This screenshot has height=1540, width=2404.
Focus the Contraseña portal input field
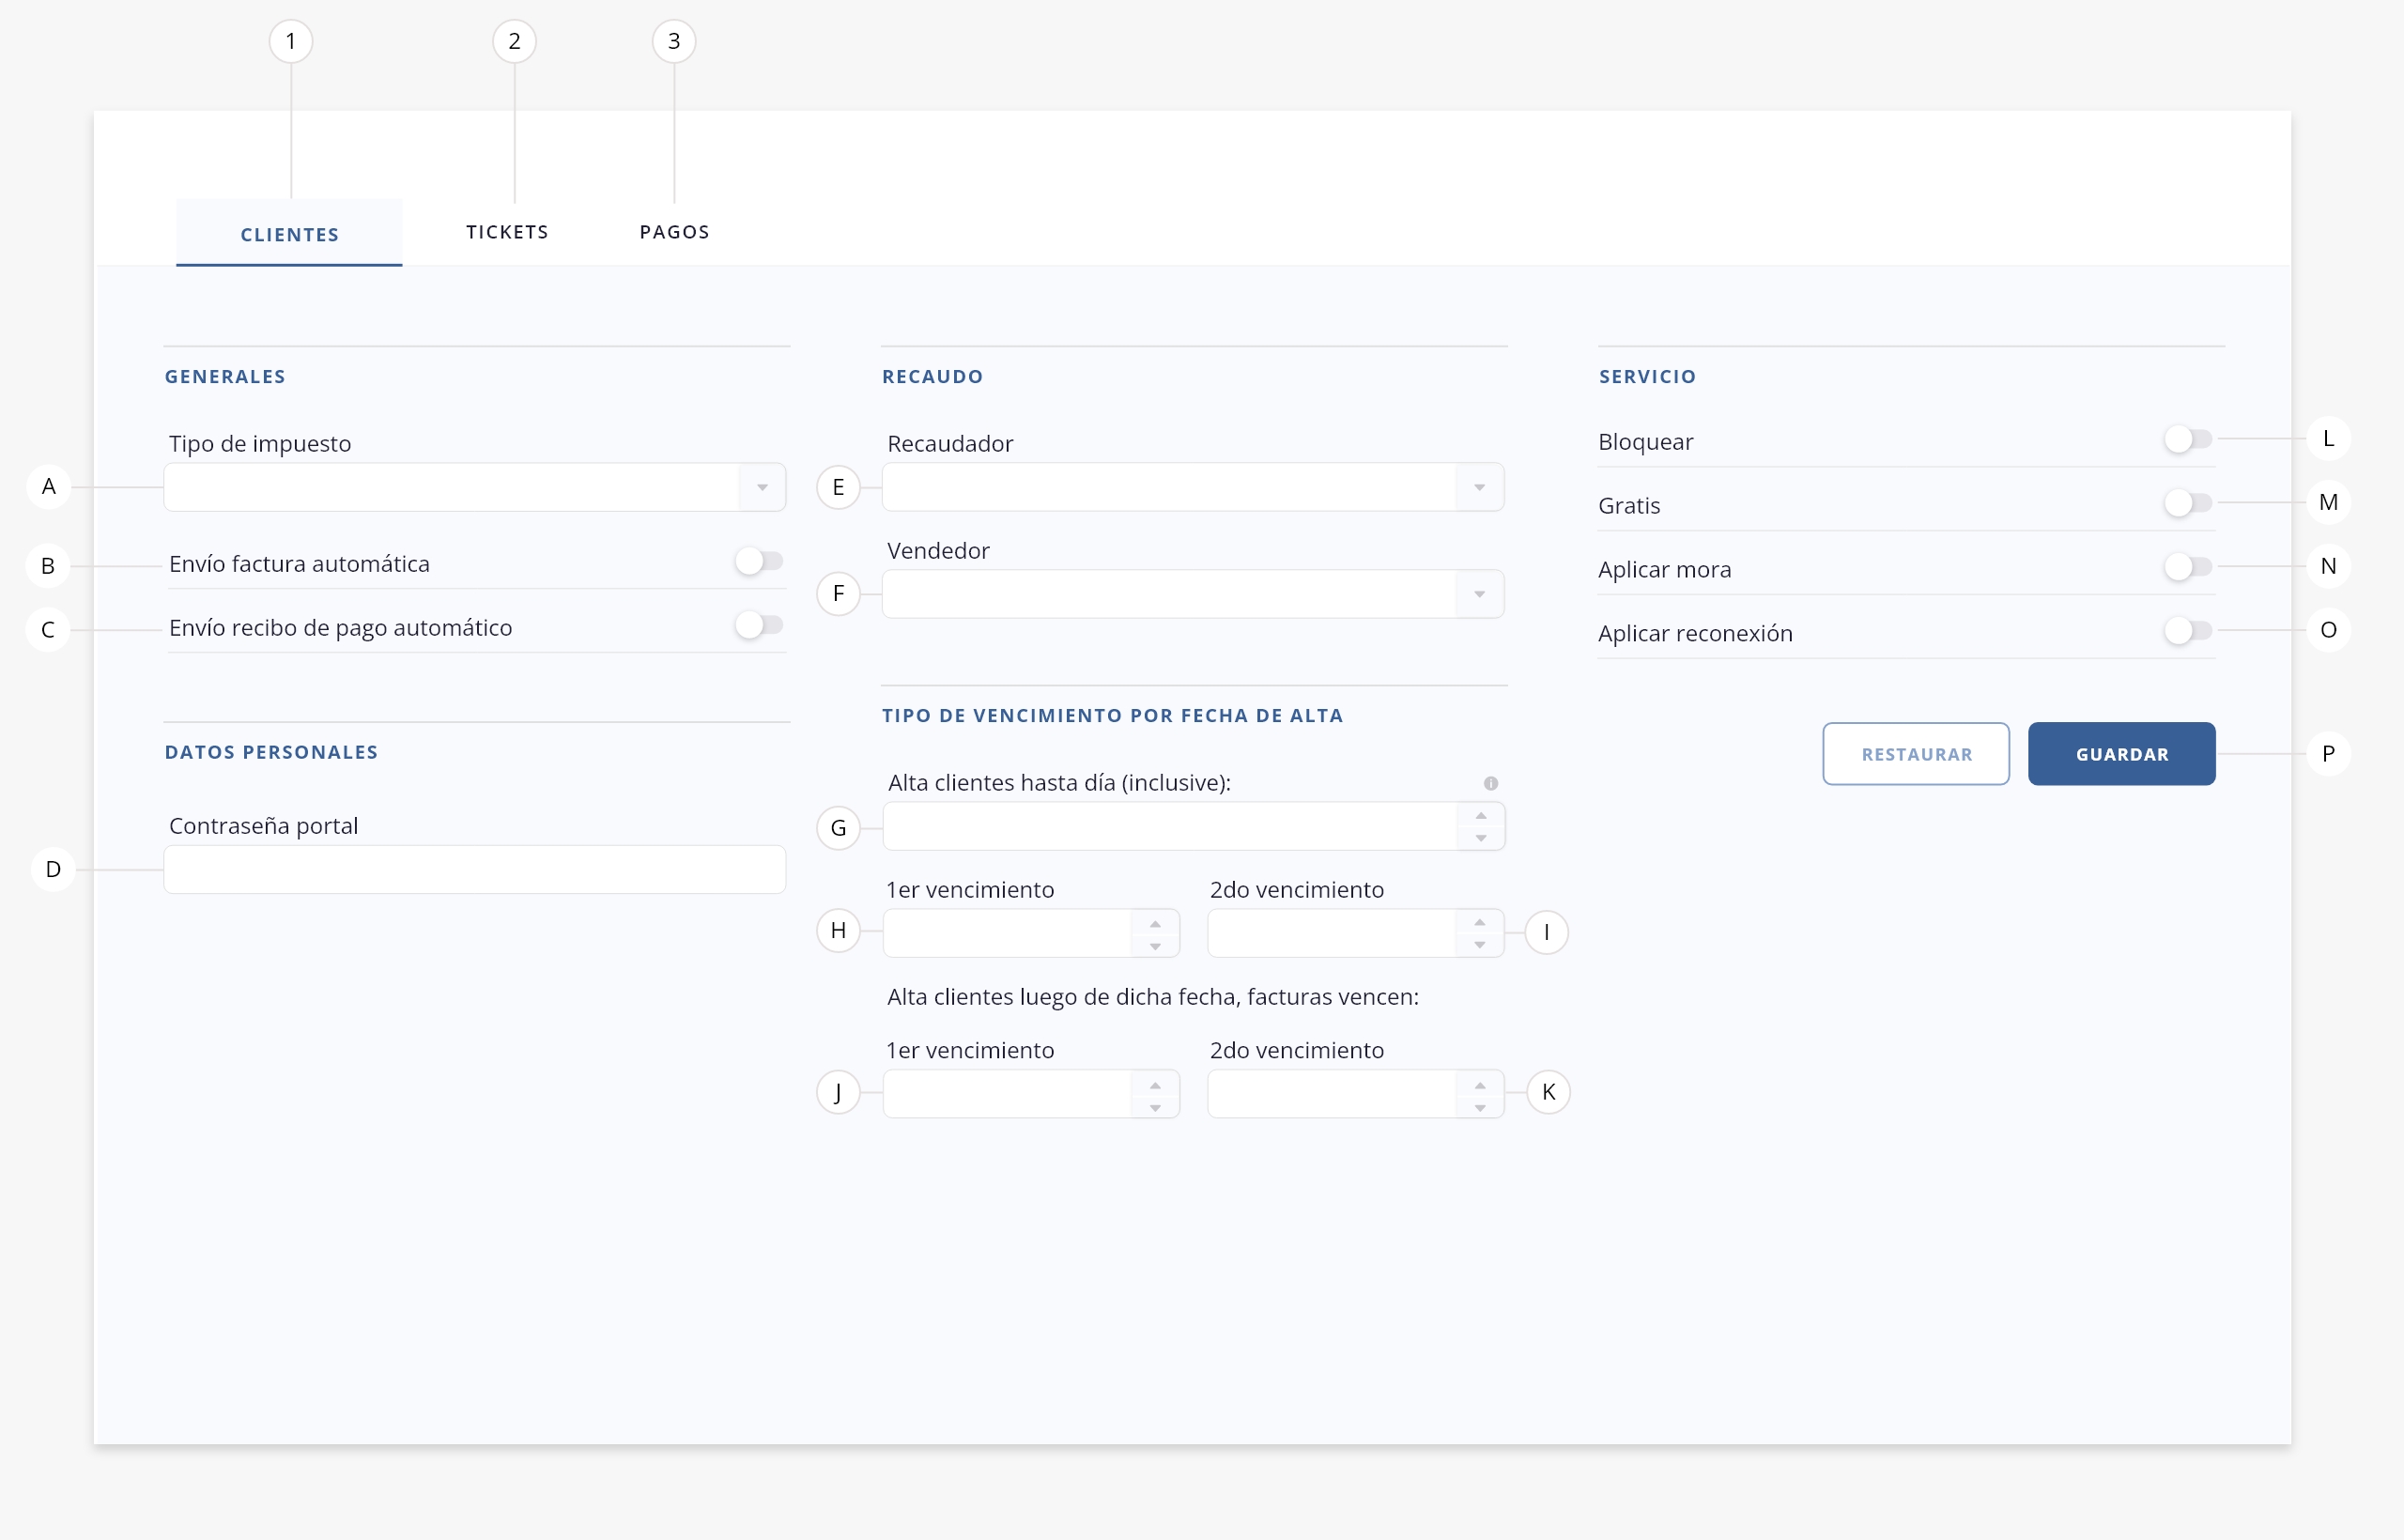click(x=474, y=870)
